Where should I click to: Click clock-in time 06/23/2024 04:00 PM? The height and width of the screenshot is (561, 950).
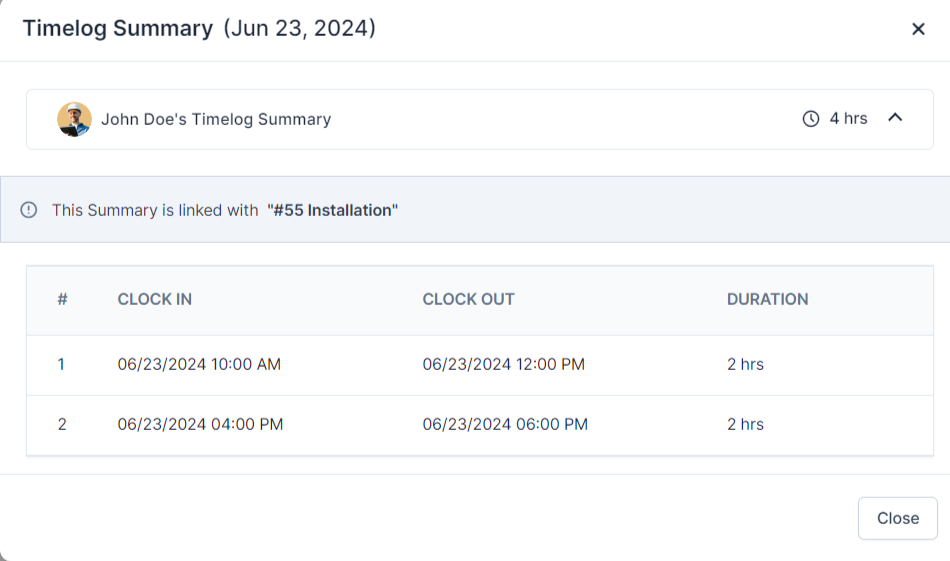coord(200,424)
